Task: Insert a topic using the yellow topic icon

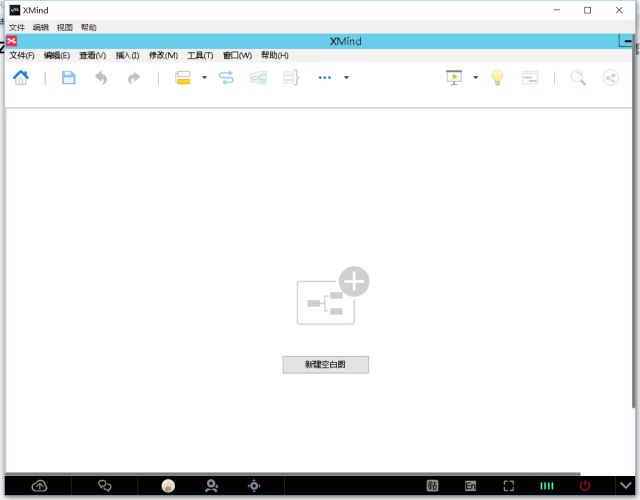Action: pyautogui.click(x=183, y=78)
